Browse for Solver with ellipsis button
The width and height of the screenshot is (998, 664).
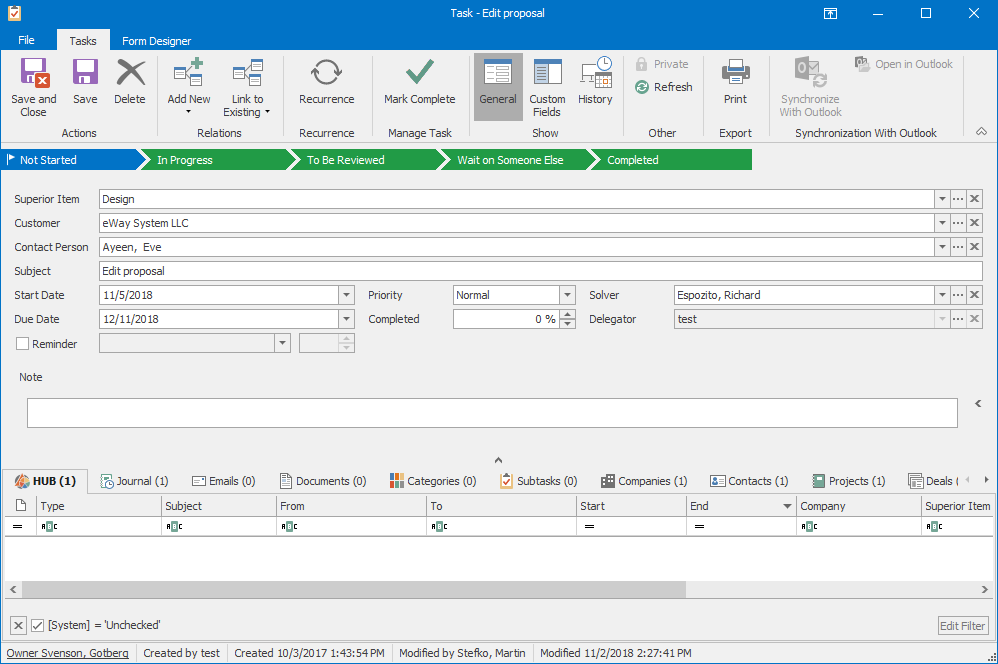coord(958,295)
